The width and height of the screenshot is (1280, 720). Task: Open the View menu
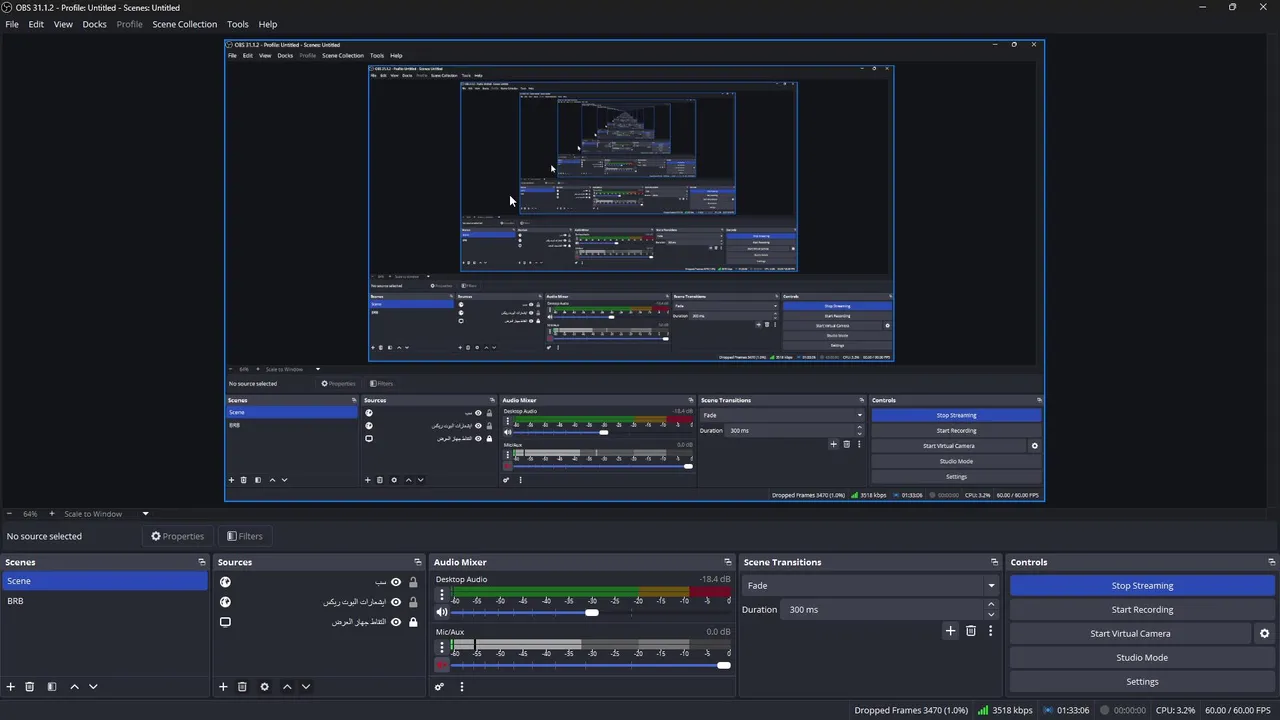coord(63,24)
